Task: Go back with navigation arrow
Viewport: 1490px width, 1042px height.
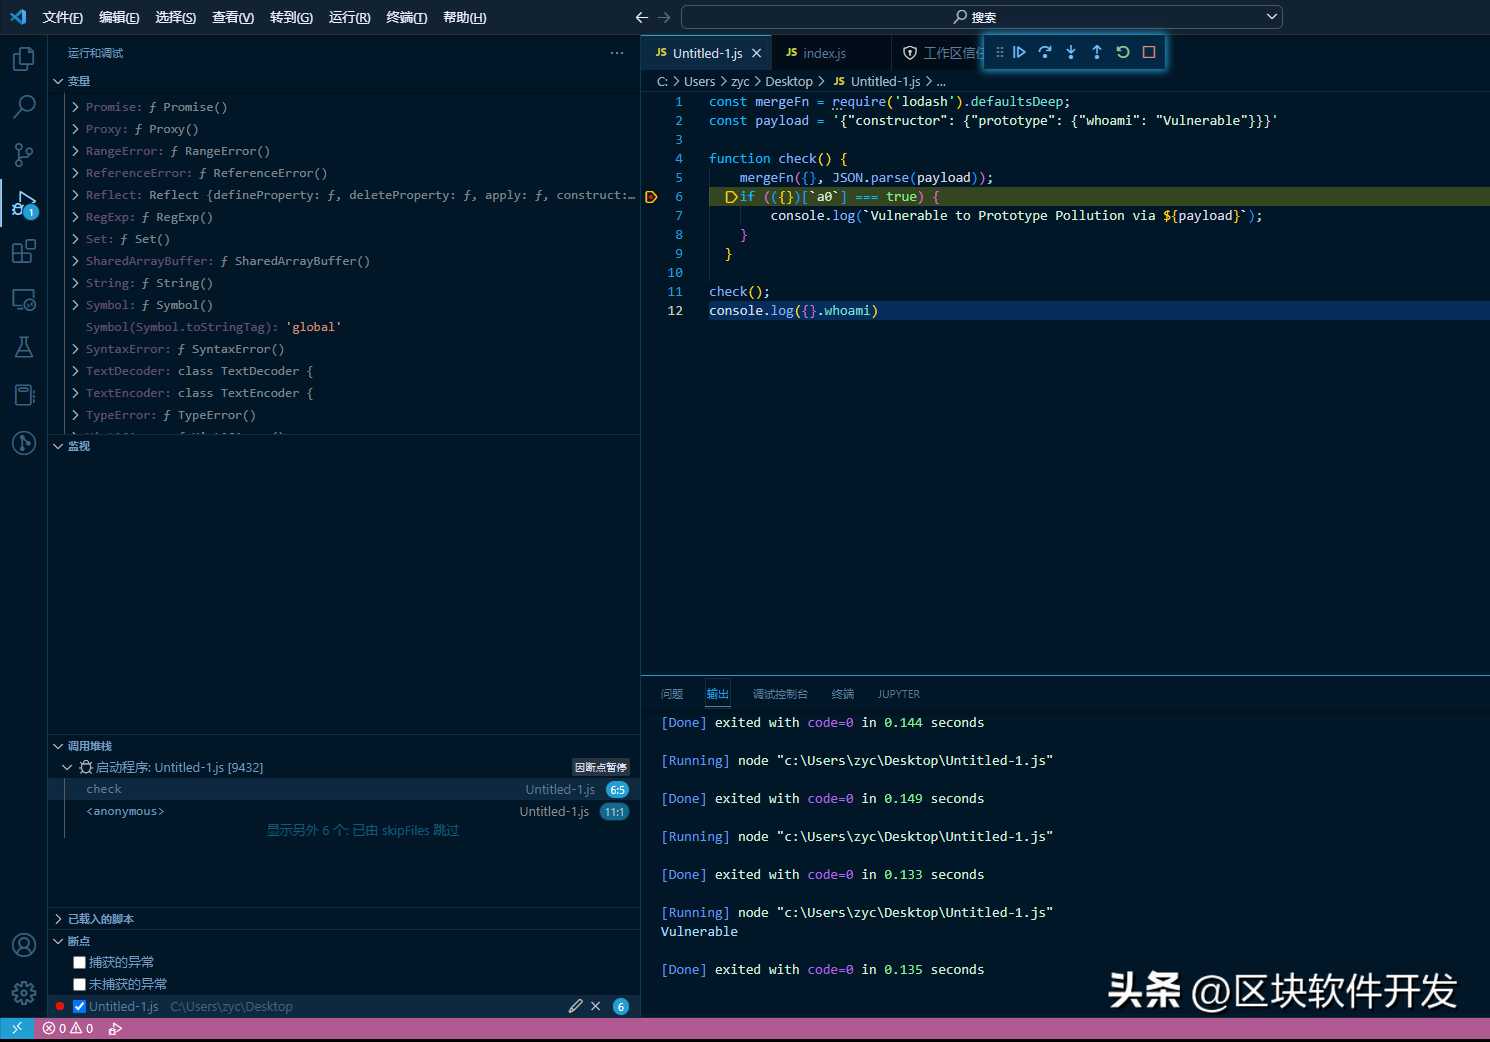Action: click(642, 17)
